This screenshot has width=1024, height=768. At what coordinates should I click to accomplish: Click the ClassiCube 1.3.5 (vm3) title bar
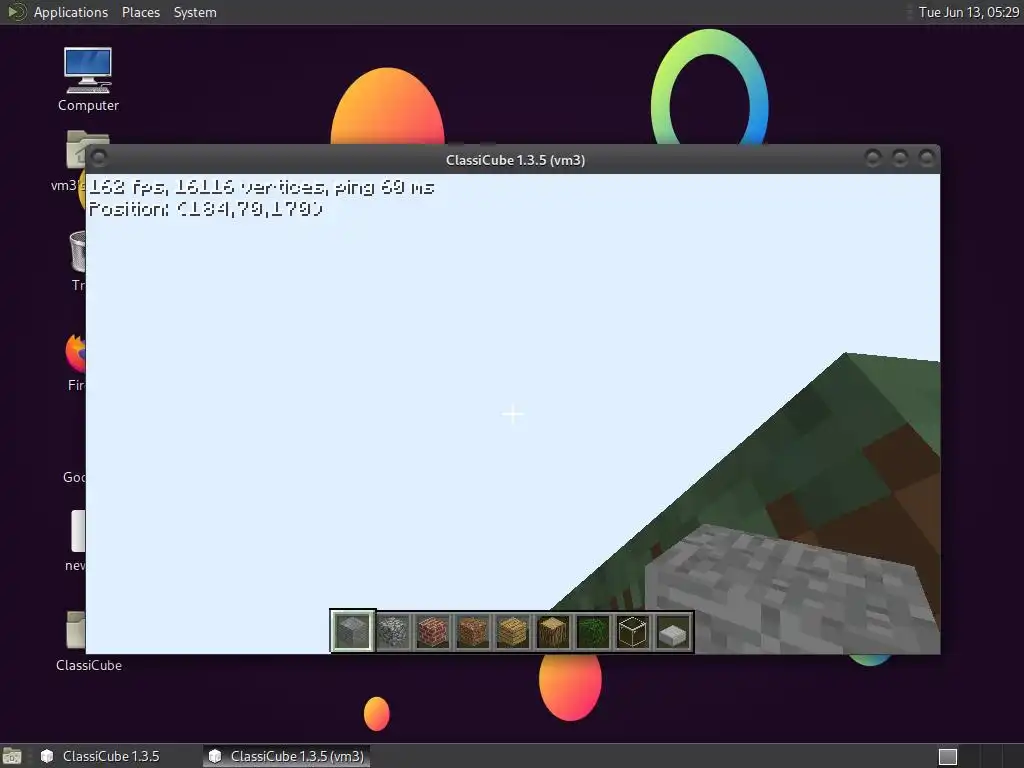pos(515,160)
